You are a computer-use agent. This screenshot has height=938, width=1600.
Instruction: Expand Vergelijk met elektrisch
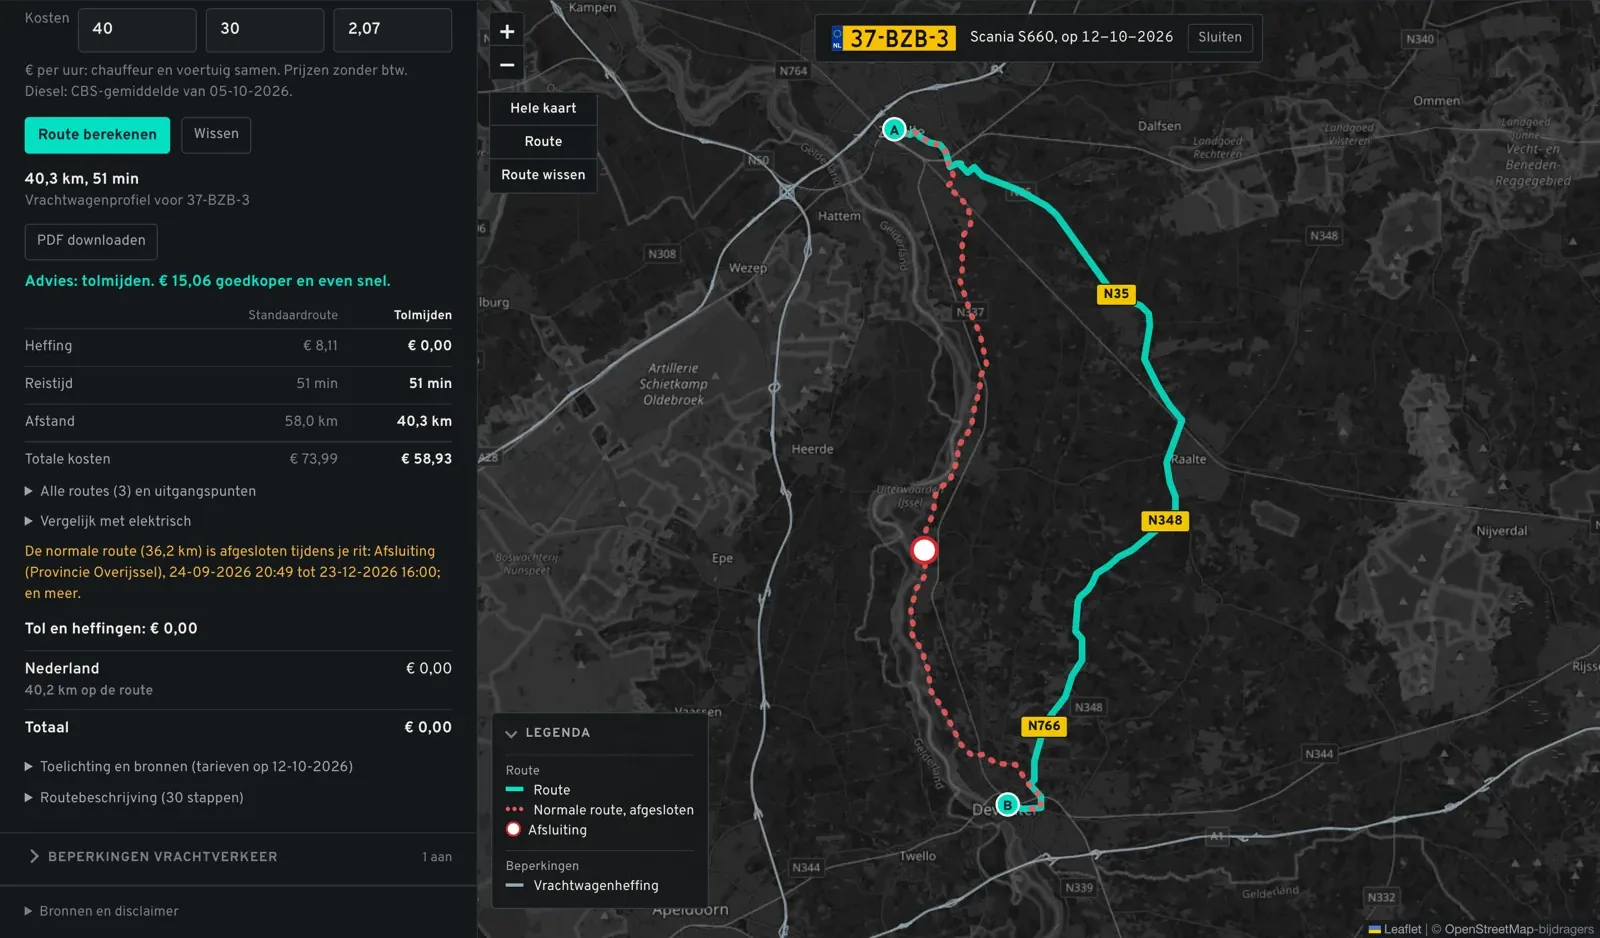click(108, 521)
